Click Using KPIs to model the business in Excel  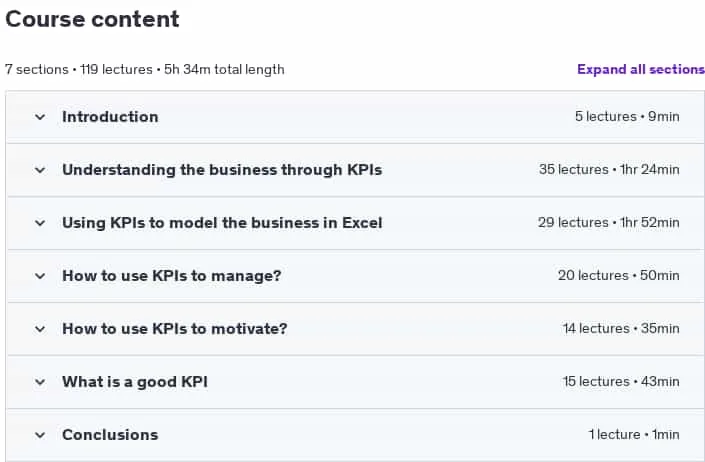[222, 223]
